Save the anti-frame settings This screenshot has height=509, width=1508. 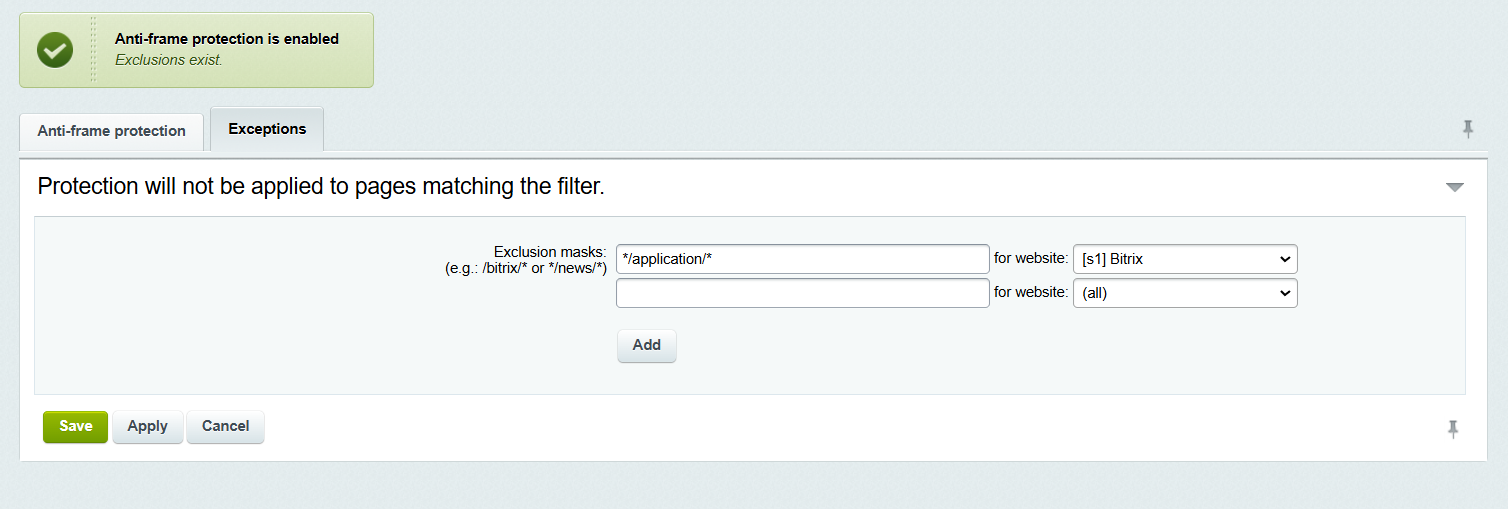(x=75, y=426)
